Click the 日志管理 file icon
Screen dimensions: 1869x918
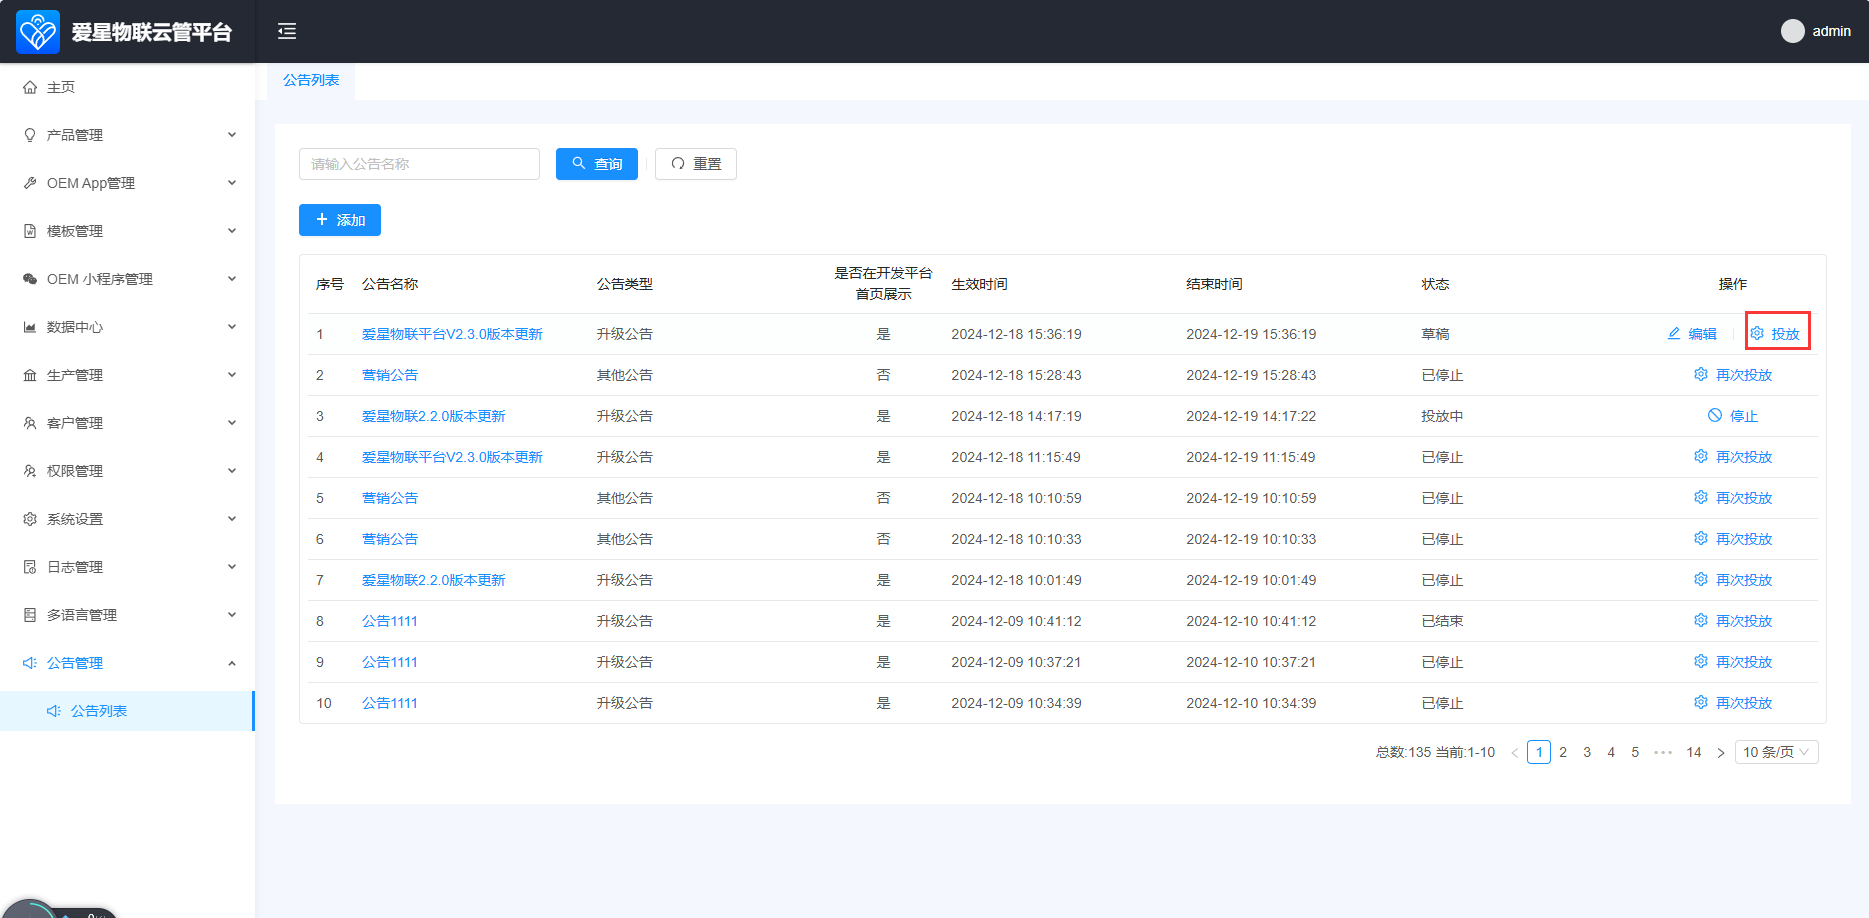(30, 567)
